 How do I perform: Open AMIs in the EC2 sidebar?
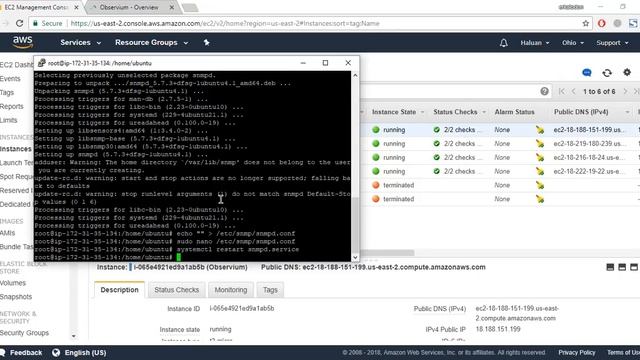(x=7, y=233)
